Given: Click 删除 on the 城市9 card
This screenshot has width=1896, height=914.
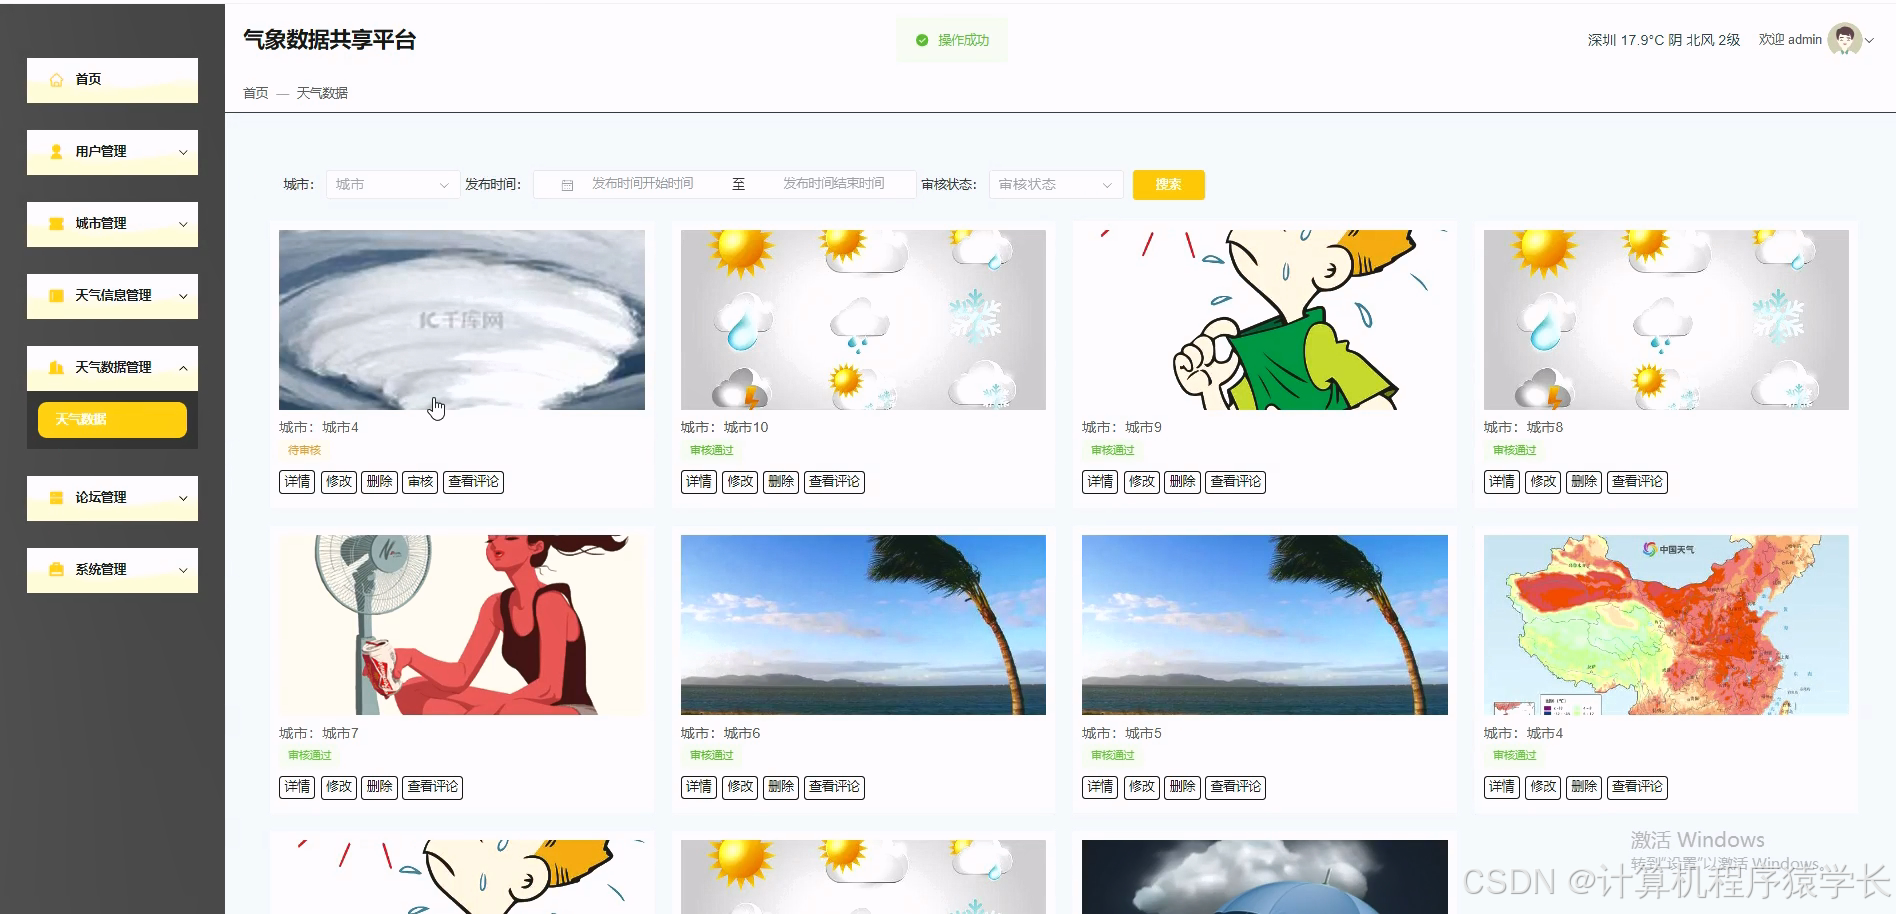Looking at the screenshot, I should pyautogui.click(x=1183, y=481).
